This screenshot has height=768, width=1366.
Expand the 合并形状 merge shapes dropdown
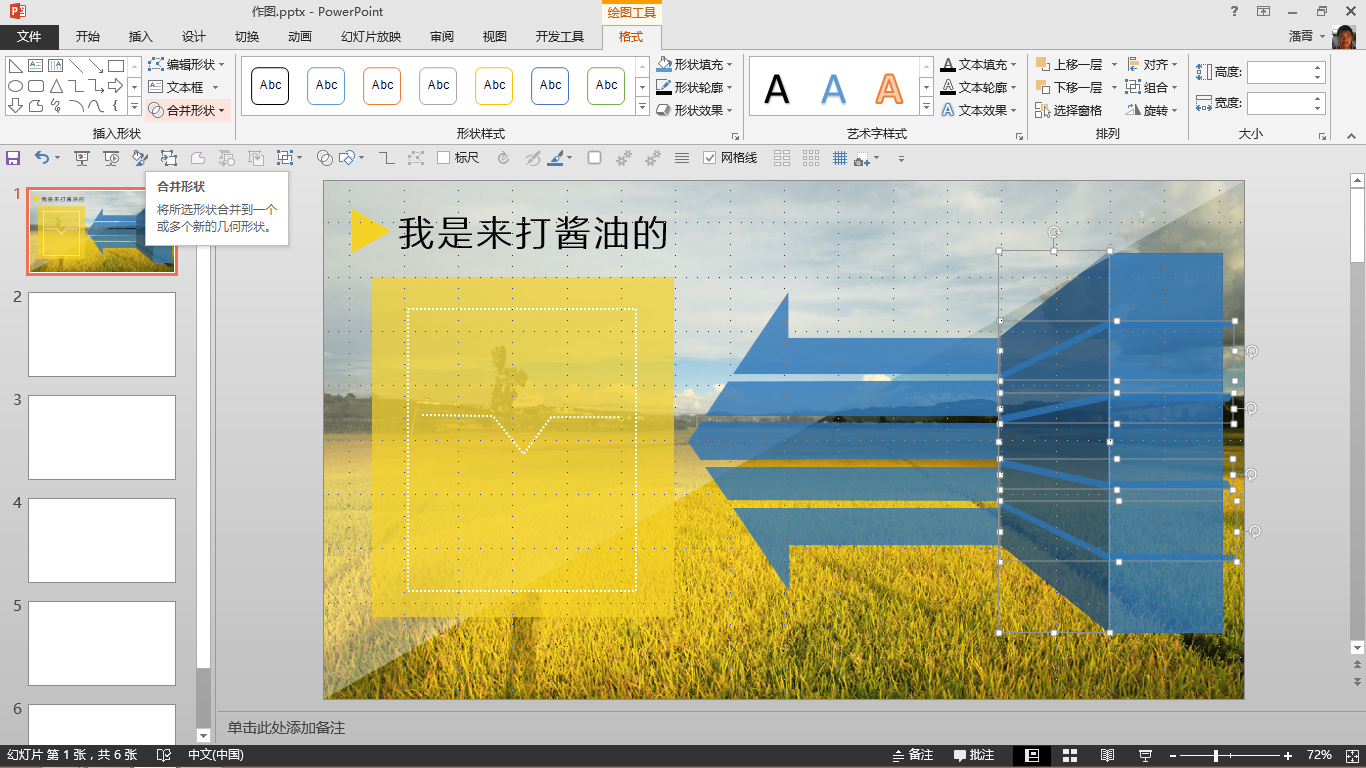point(189,110)
